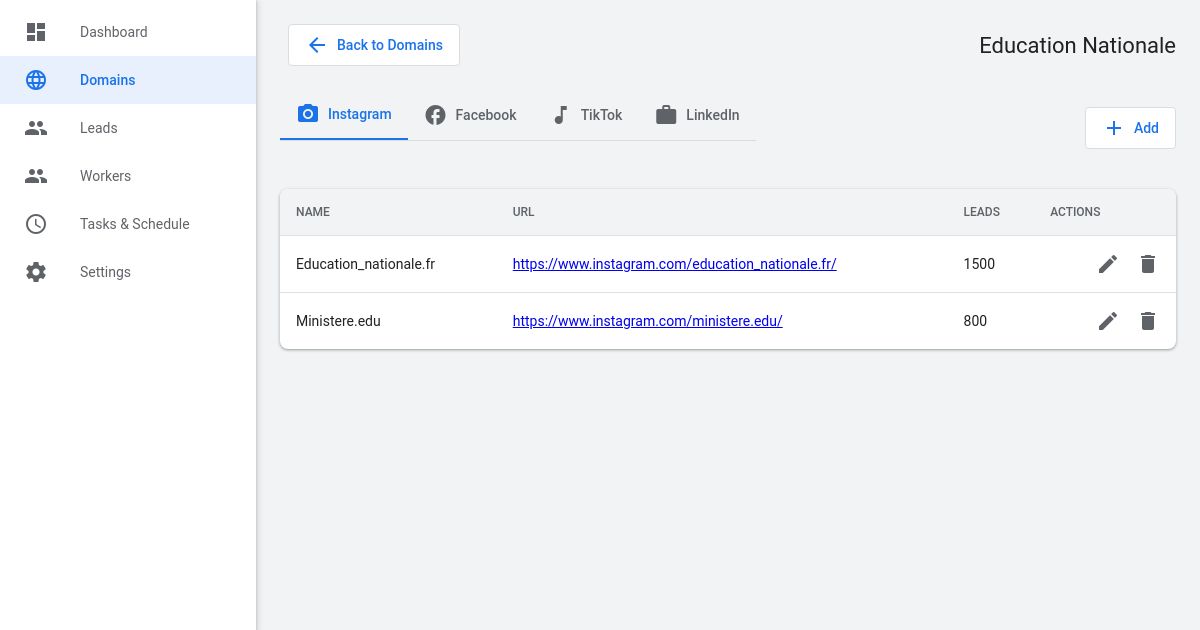The width and height of the screenshot is (1200, 630).
Task: Open Workers via sidebar icon
Action: coord(36,176)
